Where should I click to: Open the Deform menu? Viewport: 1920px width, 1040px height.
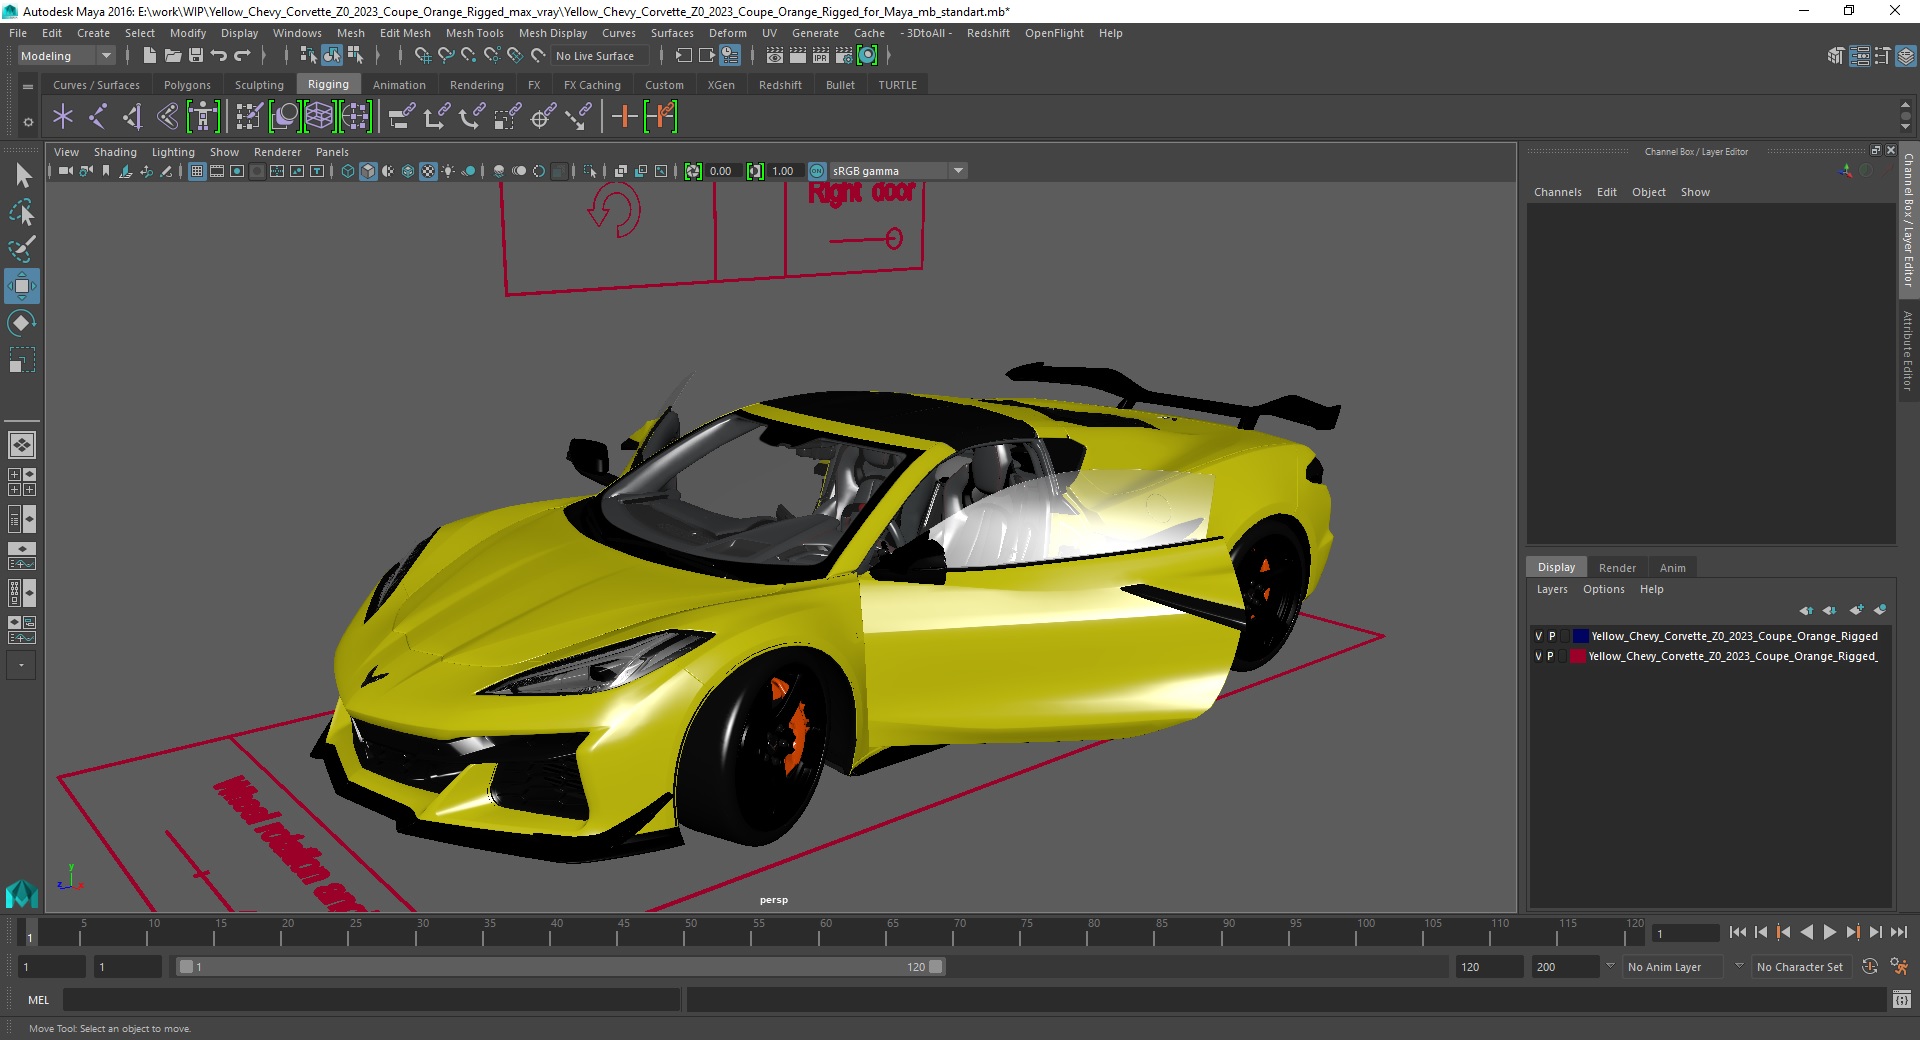[728, 33]
